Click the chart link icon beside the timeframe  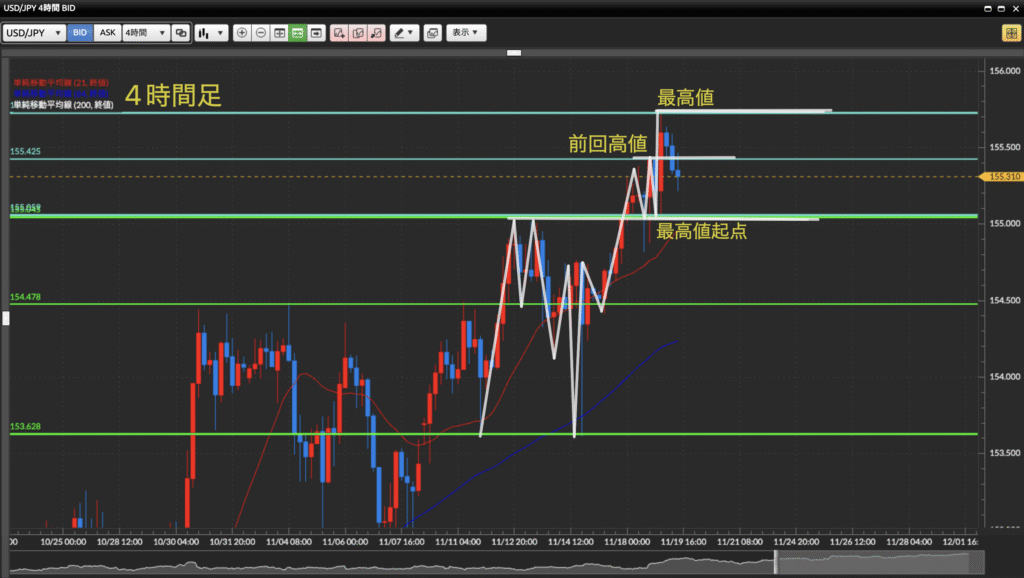(181, 33)
